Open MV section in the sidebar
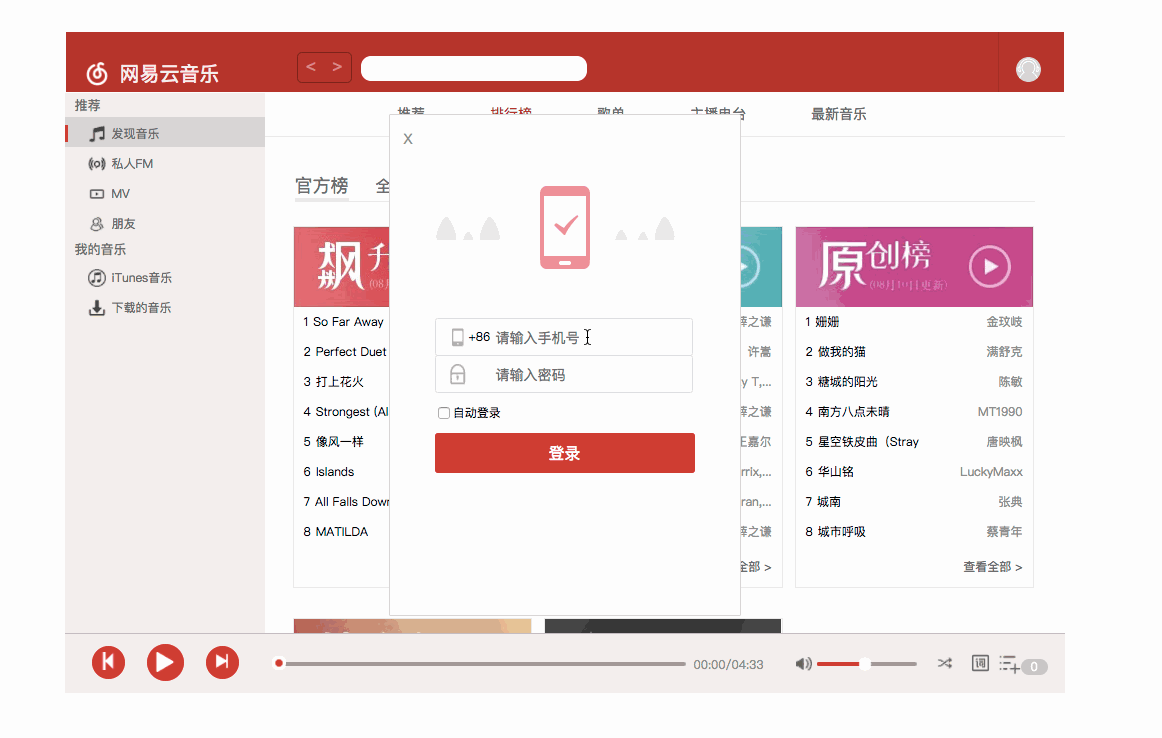Image resolution: width=1162 pixels, height=738 pixels. (120, 194)
